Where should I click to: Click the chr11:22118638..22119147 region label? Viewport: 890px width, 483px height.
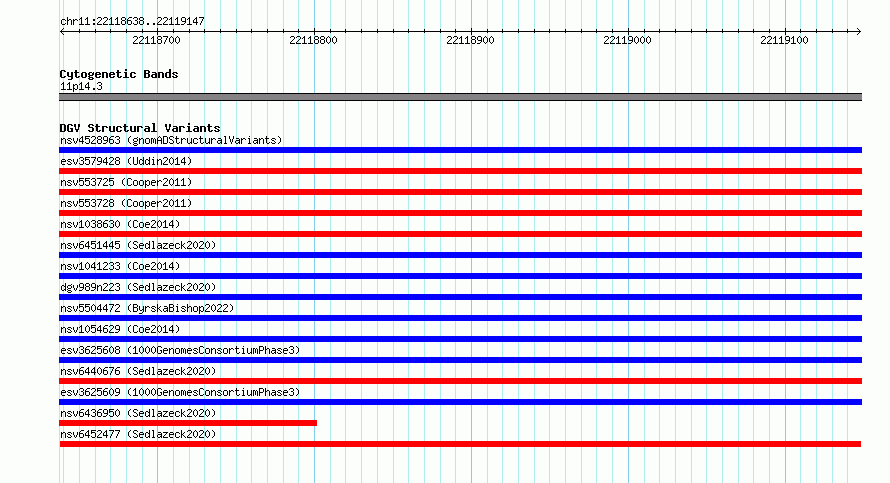tap(132, 21)
